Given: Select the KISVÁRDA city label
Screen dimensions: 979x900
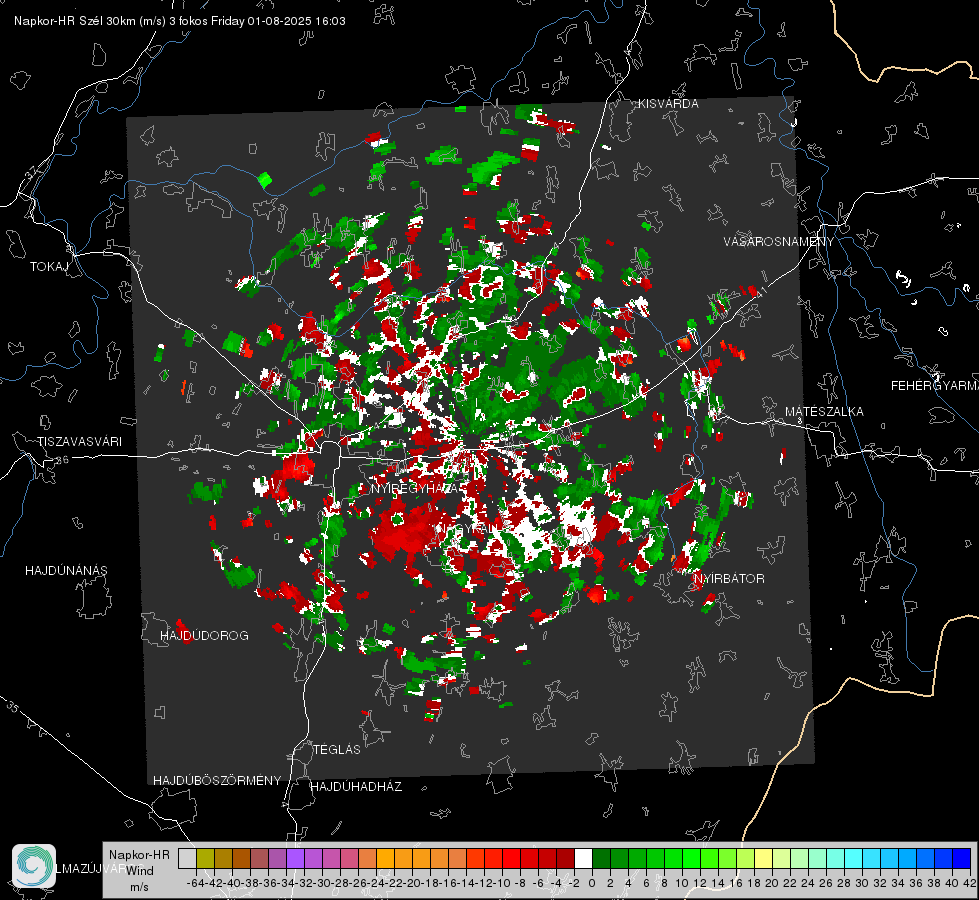Looking at the screenshot, I should [x=668, y=104].
